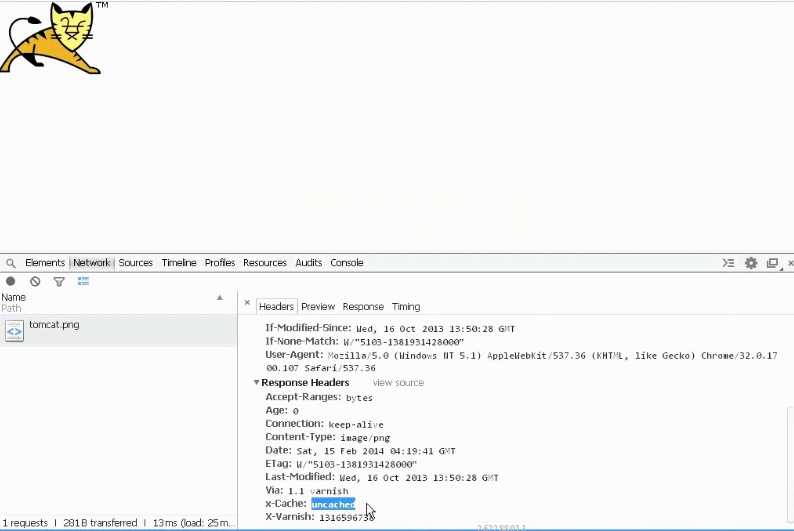Screen dimensions: 794x531
Task: Click the tomcat.png file type icon
Action: point(14,331)
